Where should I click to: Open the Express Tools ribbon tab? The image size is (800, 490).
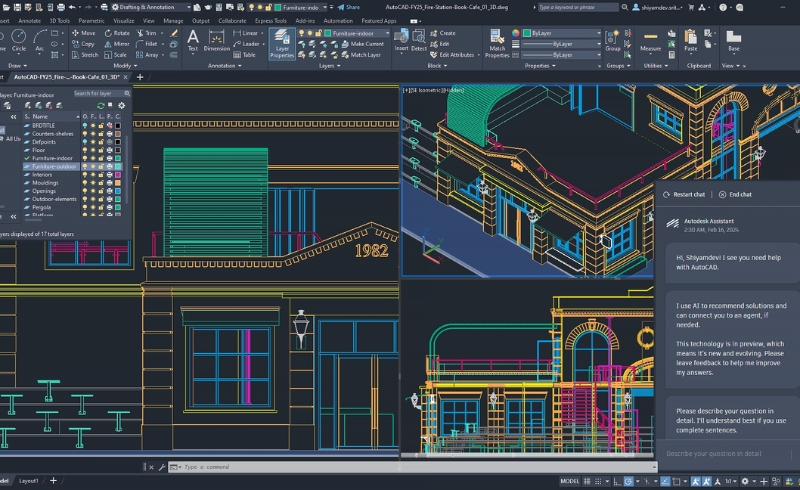coord(270,21)
